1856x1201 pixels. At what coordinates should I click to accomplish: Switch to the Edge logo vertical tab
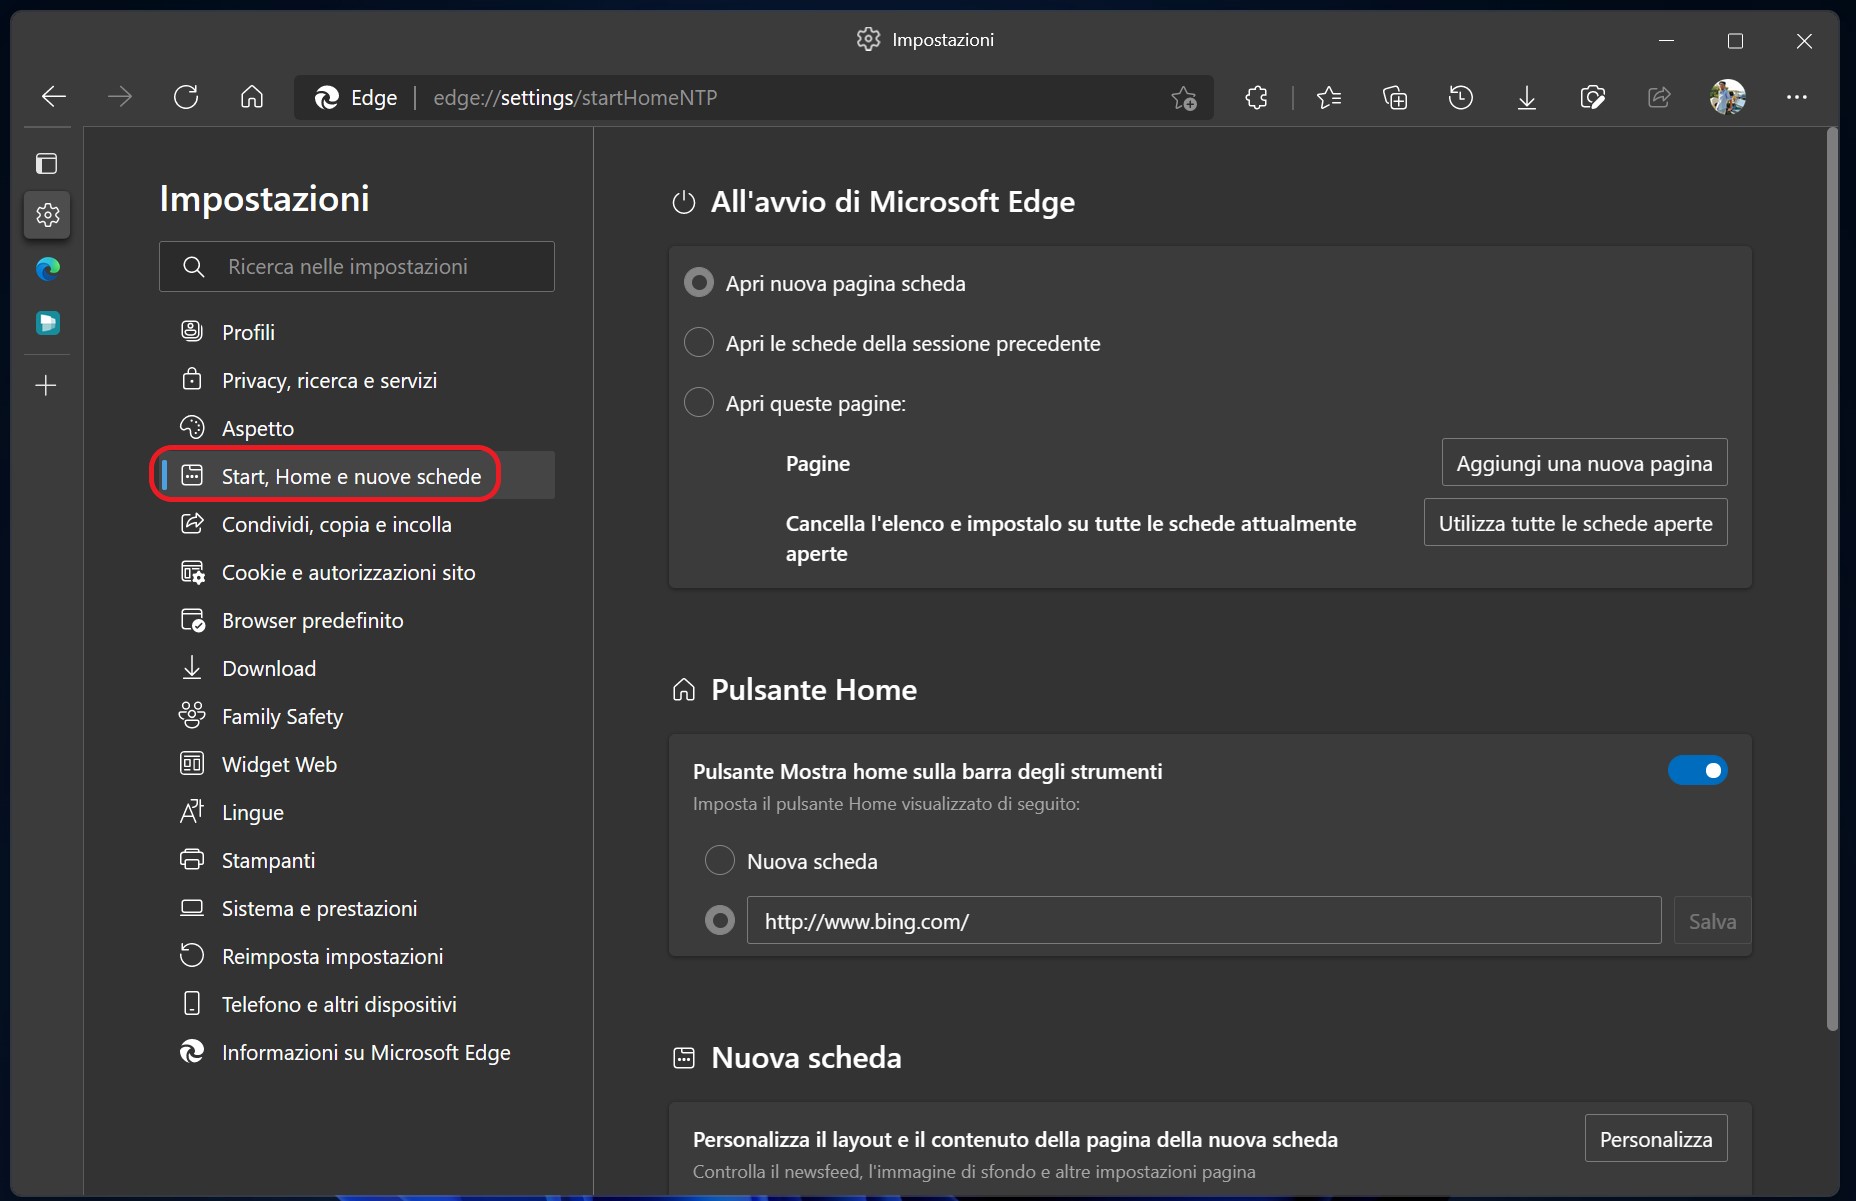tap(47, 269)
